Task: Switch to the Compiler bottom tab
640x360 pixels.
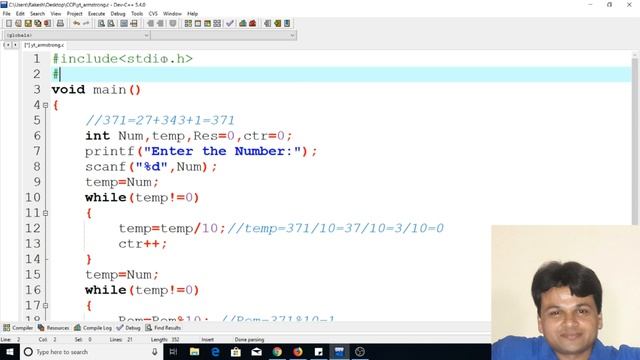Action: point(18,328)
